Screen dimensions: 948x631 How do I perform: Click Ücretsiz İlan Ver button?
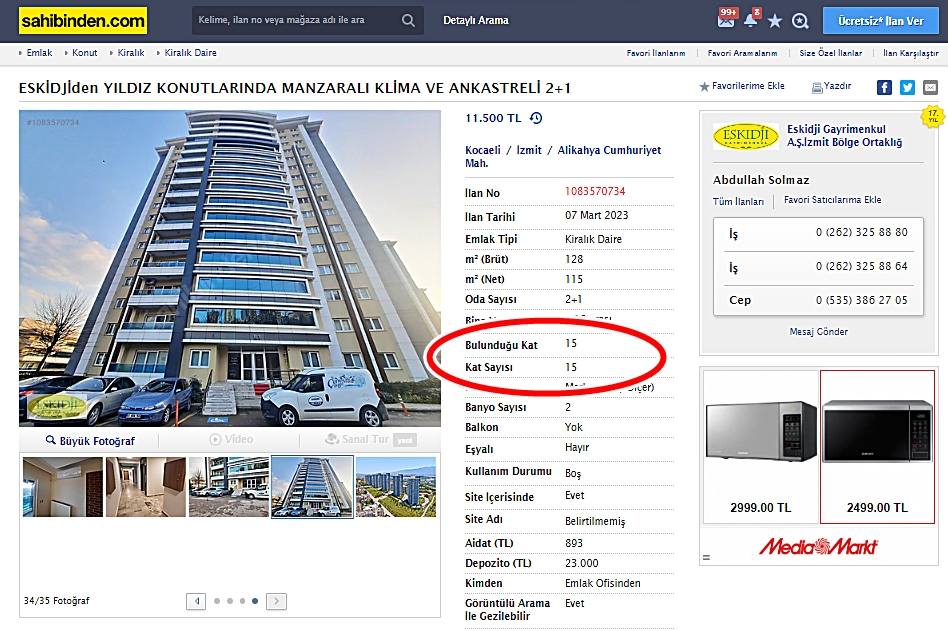point(881,21)
